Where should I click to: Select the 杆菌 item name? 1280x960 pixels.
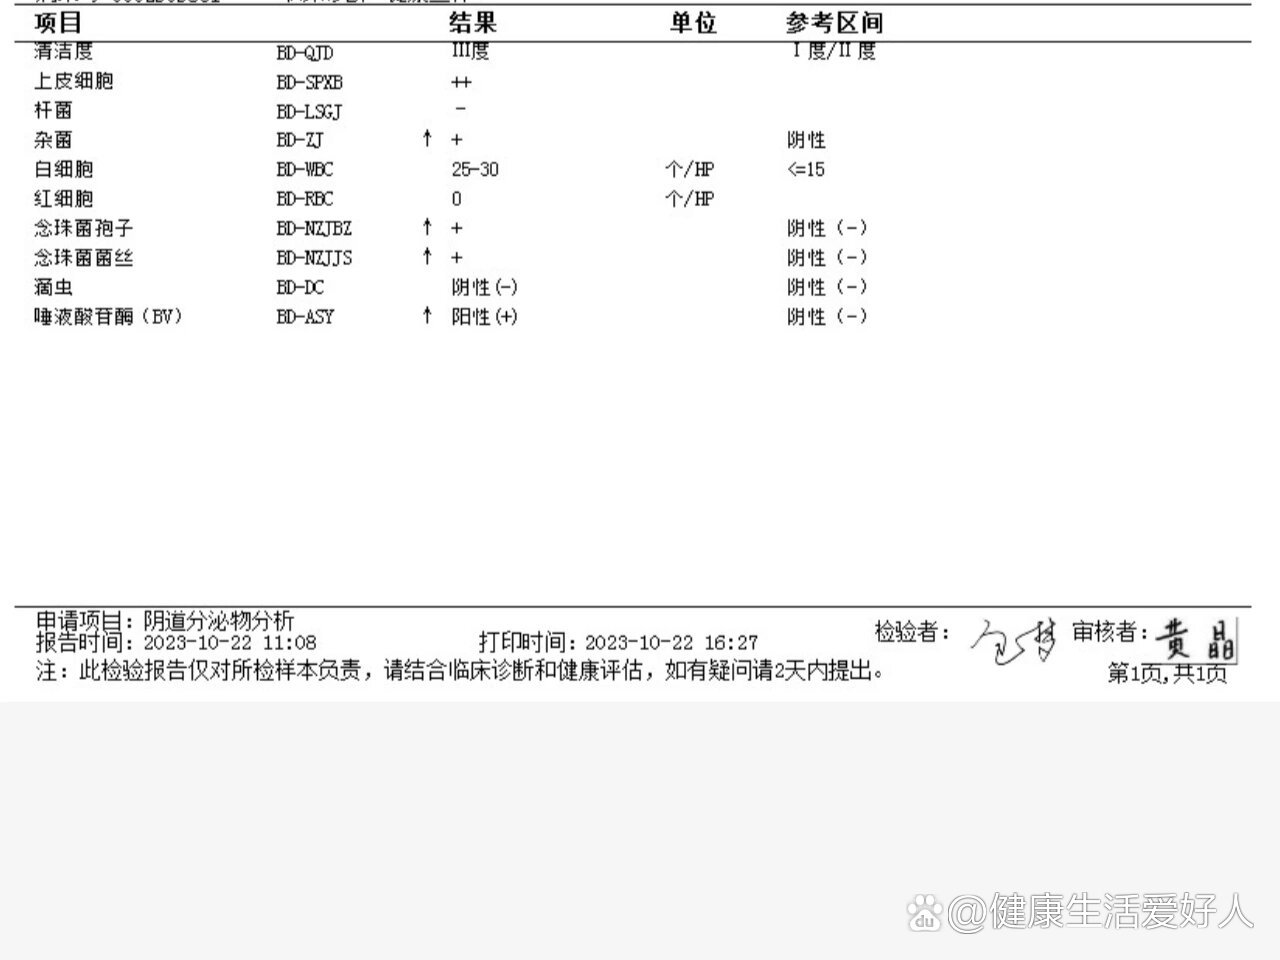53,110
